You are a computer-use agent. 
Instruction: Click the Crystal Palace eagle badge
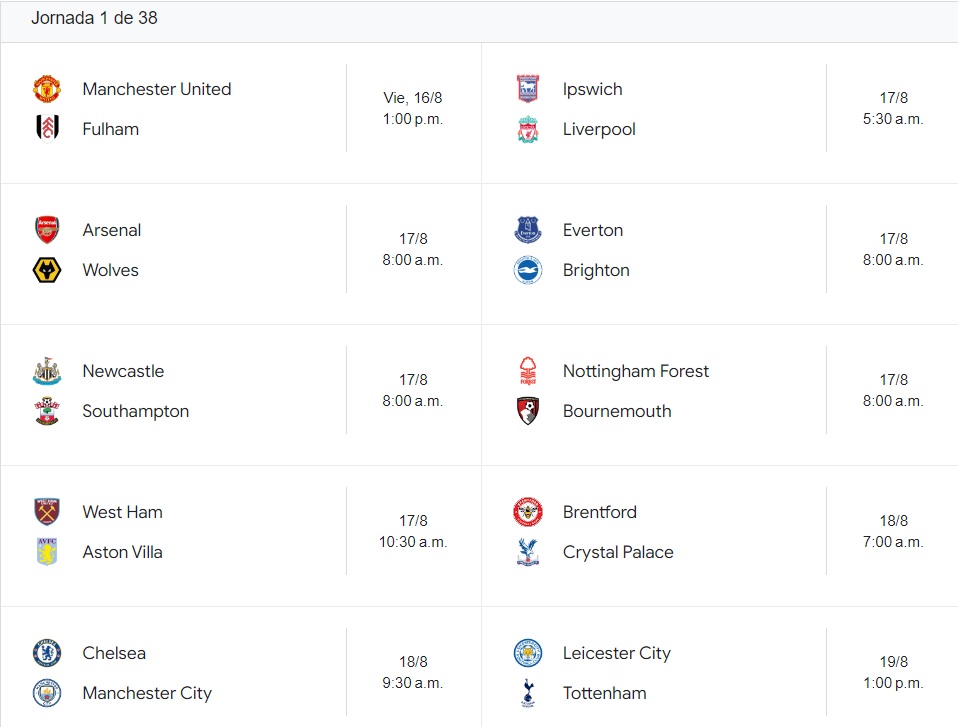tap(528, 552)
